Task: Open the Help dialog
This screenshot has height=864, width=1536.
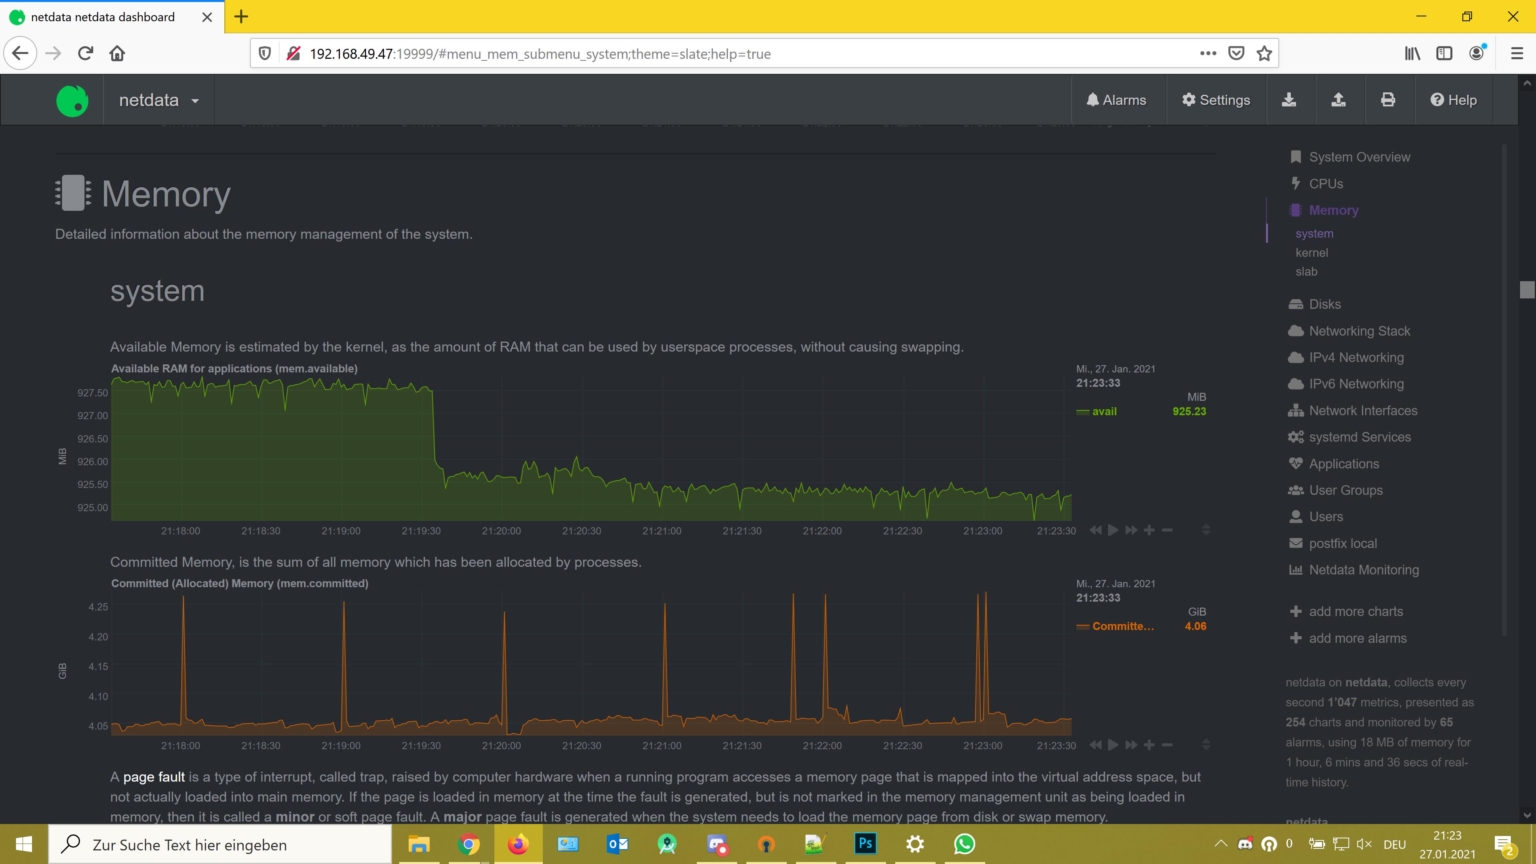Action: click(x=1453, y=100)
